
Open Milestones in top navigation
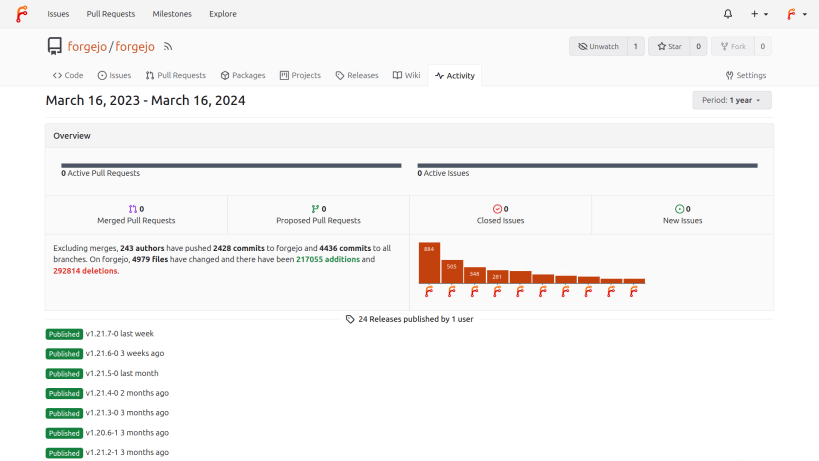click(172, 14)
